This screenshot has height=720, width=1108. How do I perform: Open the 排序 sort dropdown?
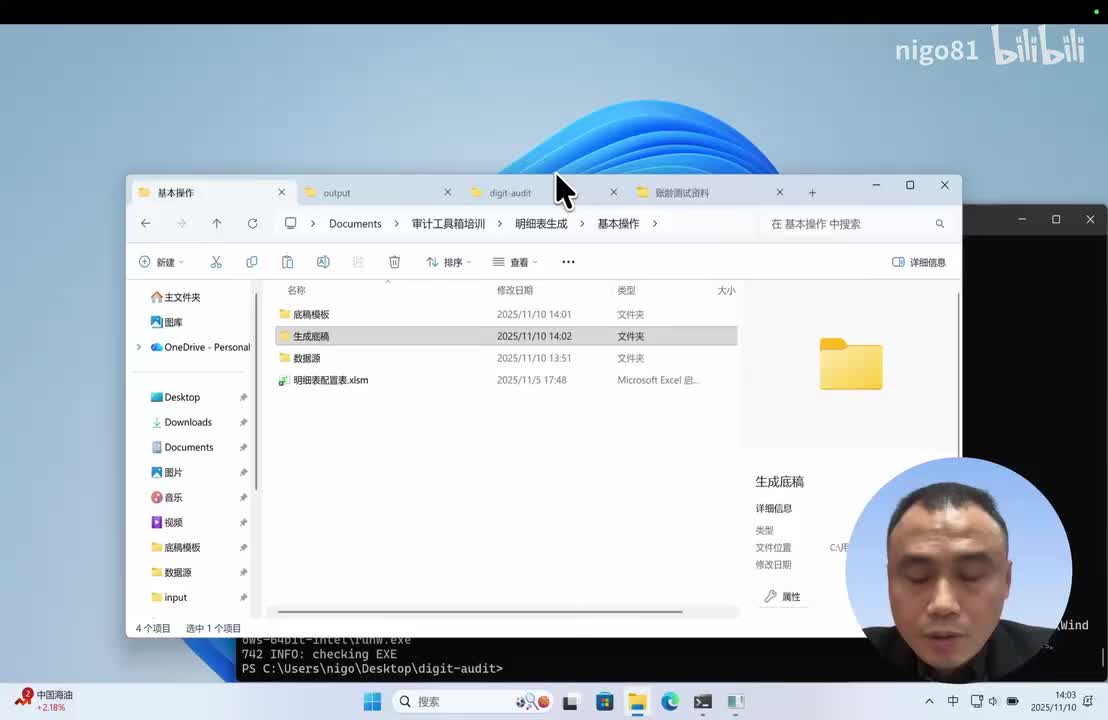coord(449,262)
